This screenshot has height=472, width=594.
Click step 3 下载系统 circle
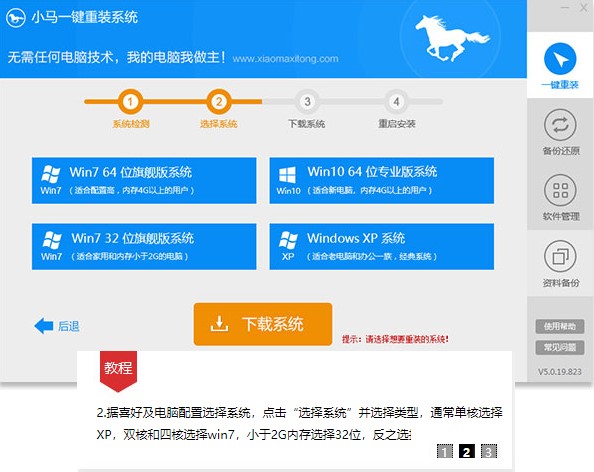[307, 102]
